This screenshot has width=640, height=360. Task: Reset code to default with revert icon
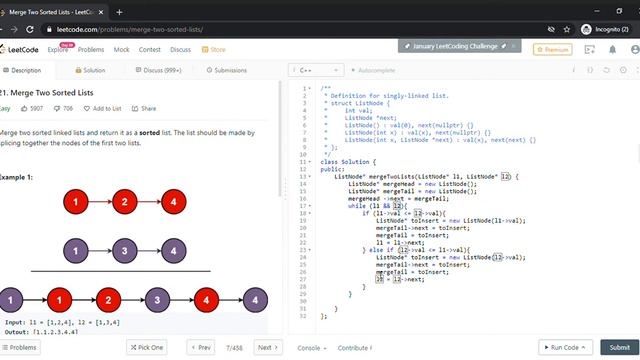[x=607, y=70]
